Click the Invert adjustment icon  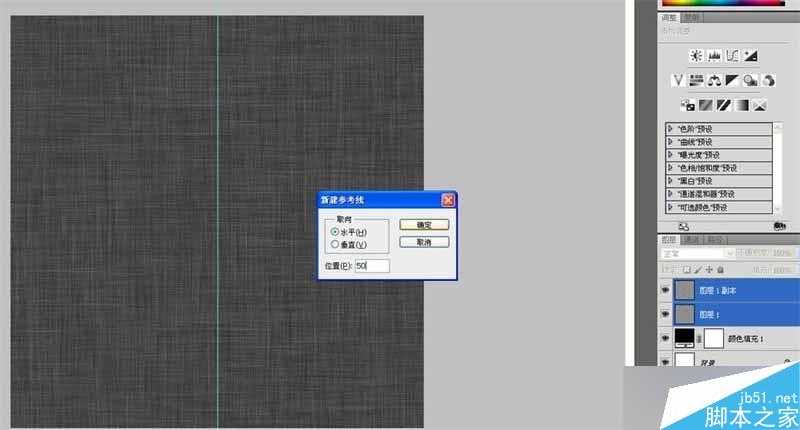[x=688, y=104]
